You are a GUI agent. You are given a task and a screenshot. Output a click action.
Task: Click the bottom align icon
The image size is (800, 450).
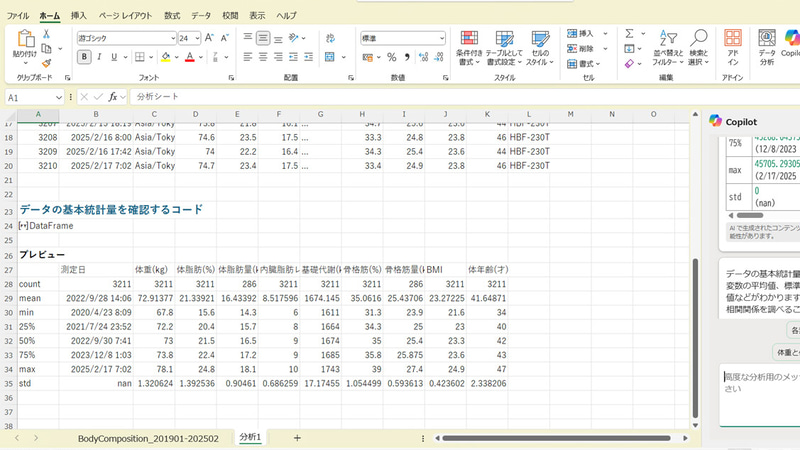coord(278,38)
